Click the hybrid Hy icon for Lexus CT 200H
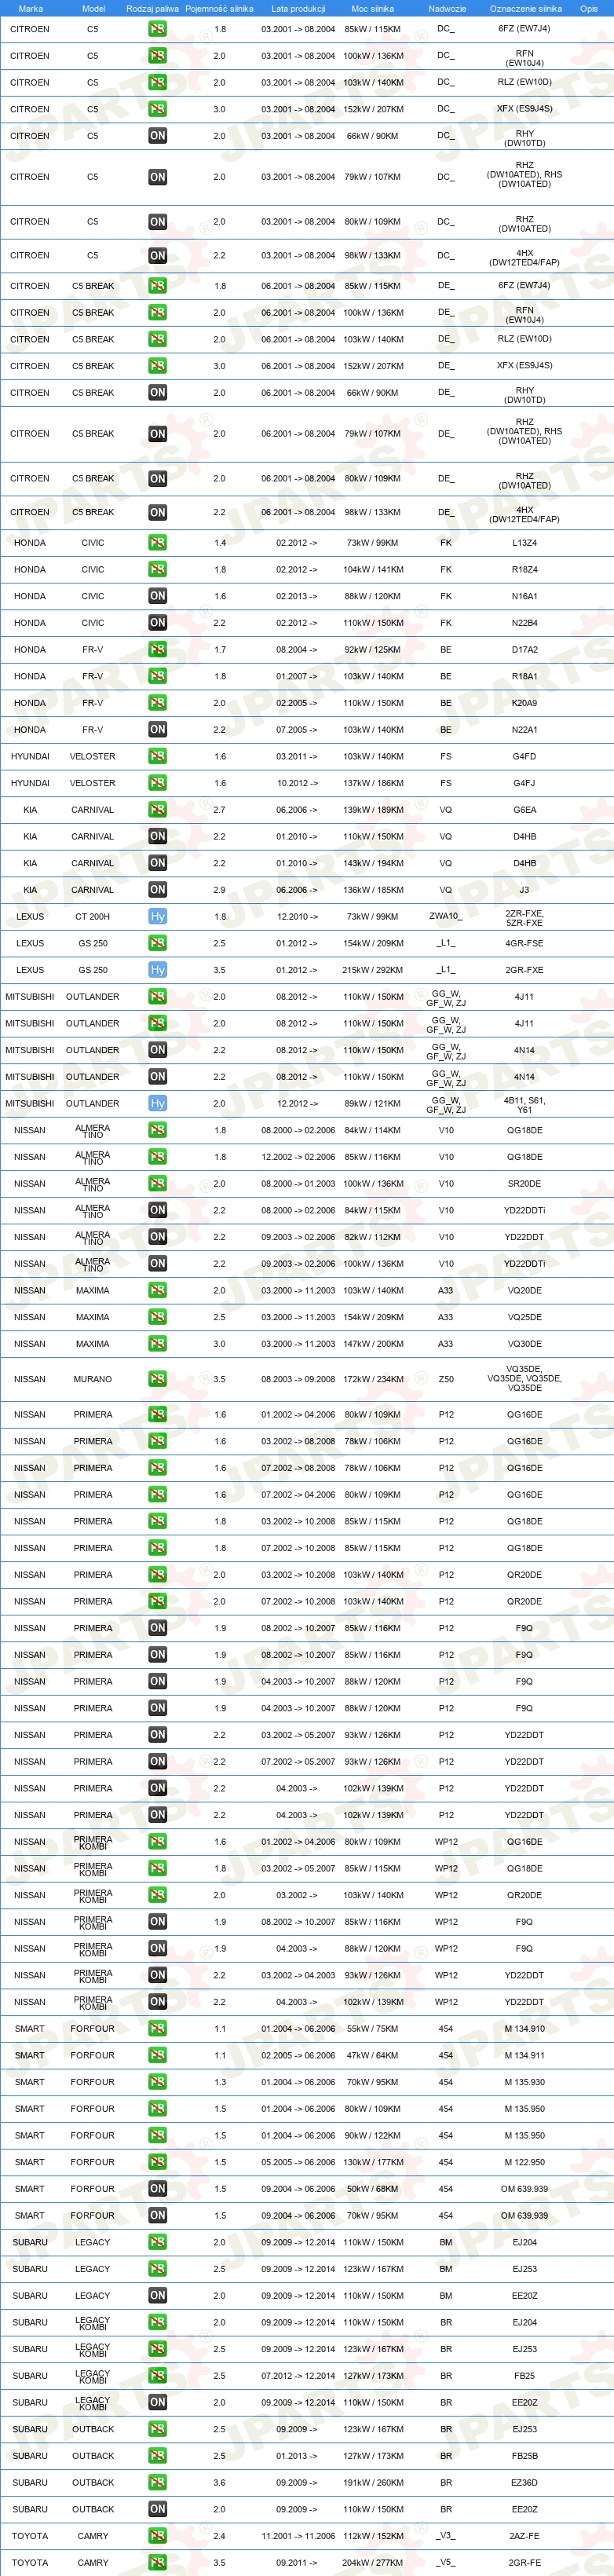The width and height of the screenshot is (614, 2576). tap(157, 917)
